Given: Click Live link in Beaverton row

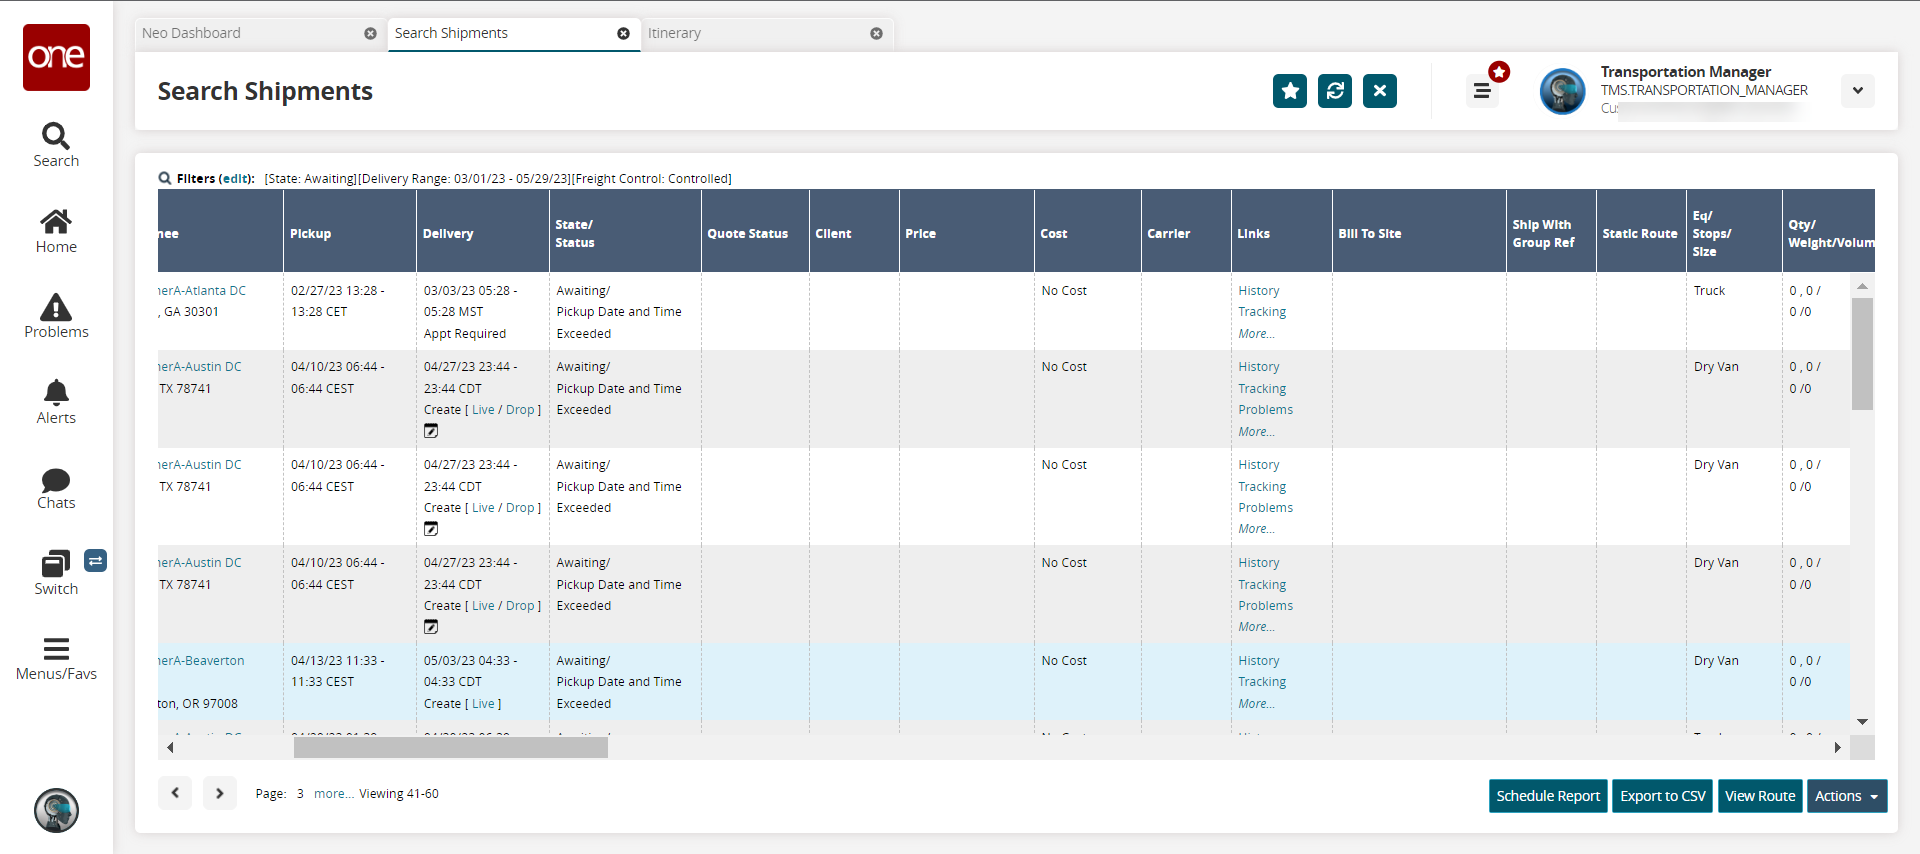Looking at the screenshot, I should click(483, 704).
